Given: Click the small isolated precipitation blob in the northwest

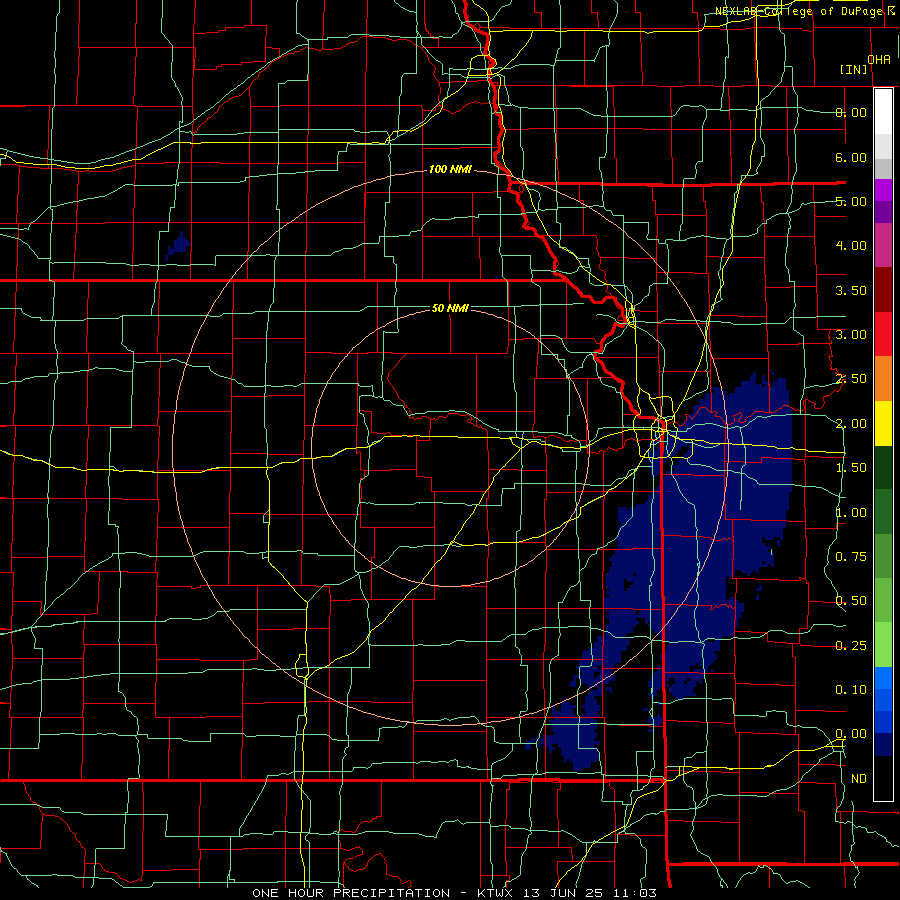Looking at the screenshot, I should point(179,246).
